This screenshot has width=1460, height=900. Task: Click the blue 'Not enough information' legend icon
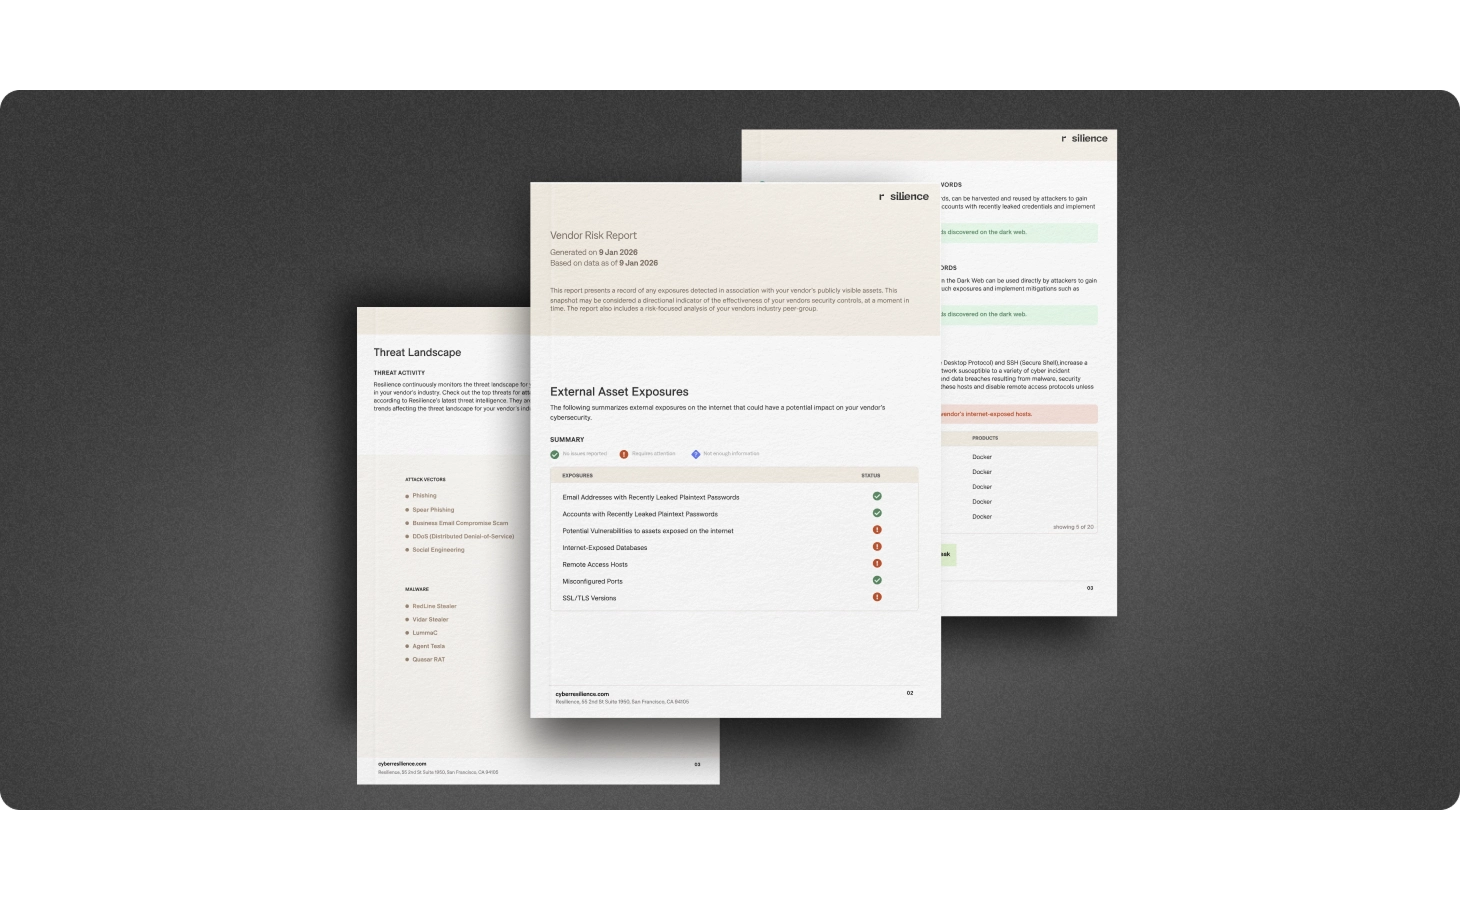696,454
